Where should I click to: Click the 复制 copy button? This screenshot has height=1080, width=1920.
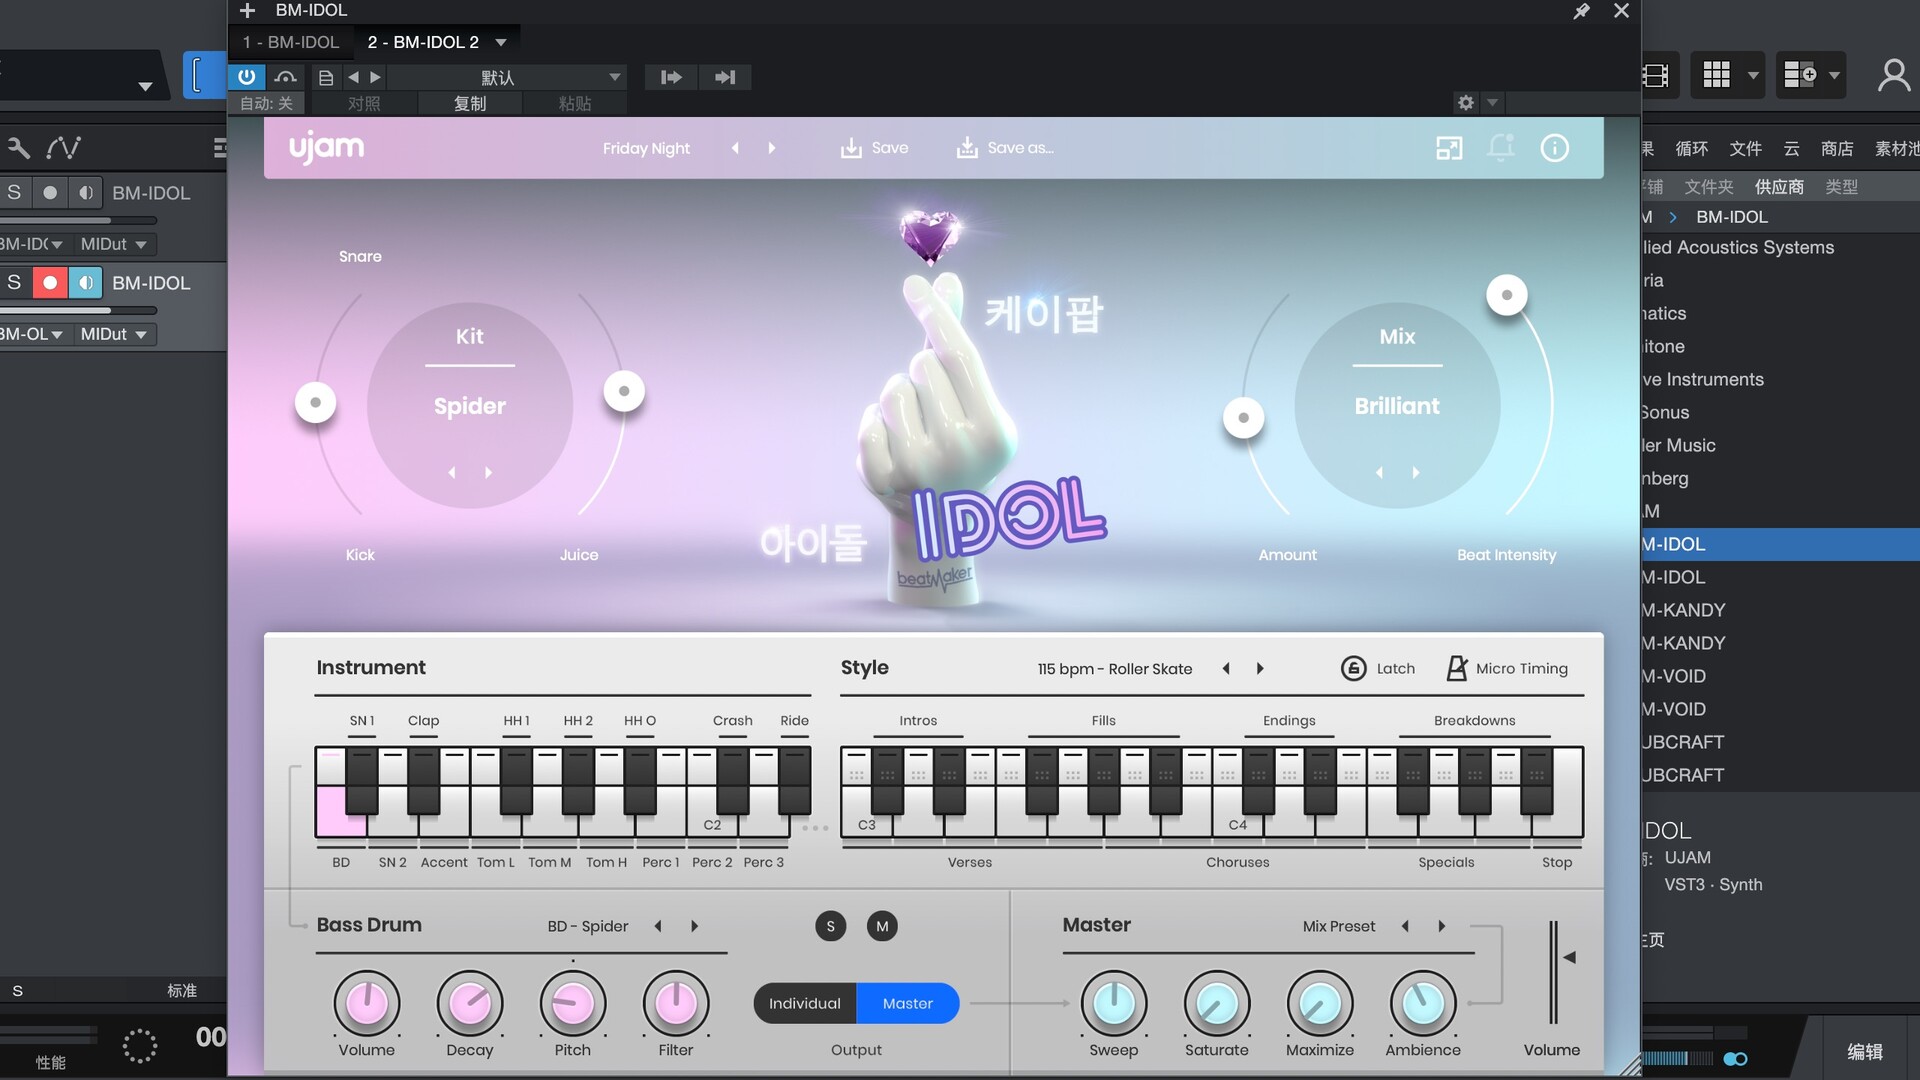[470, 103]
